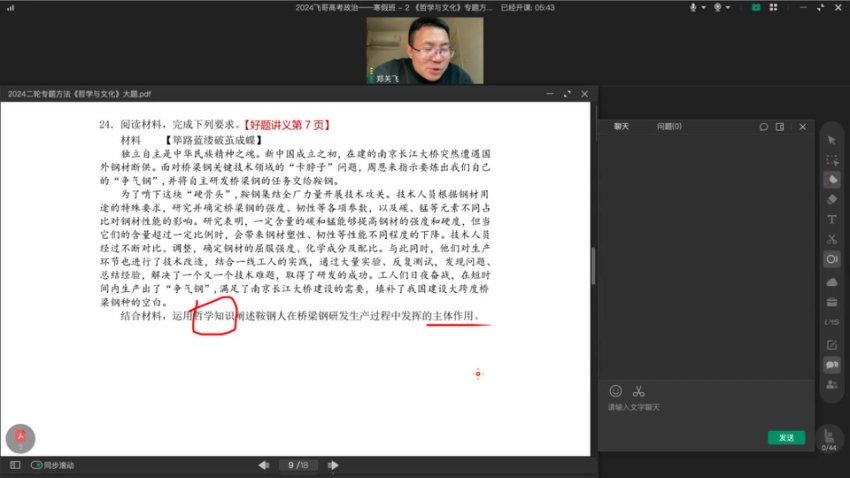Expand camera options dropdown arrow
Image resolution: width=850 pixels, height=478 pixels.
pos(728,8)
